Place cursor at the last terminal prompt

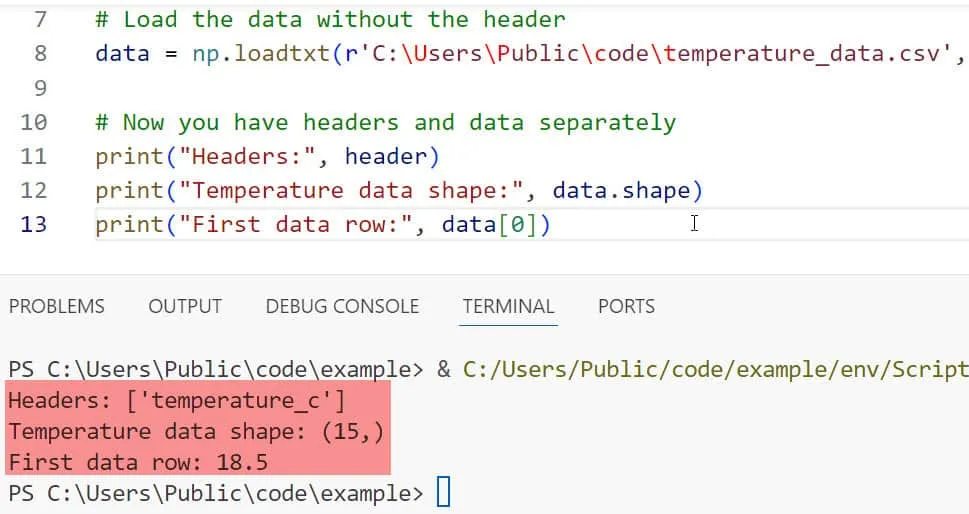point(444,493)
